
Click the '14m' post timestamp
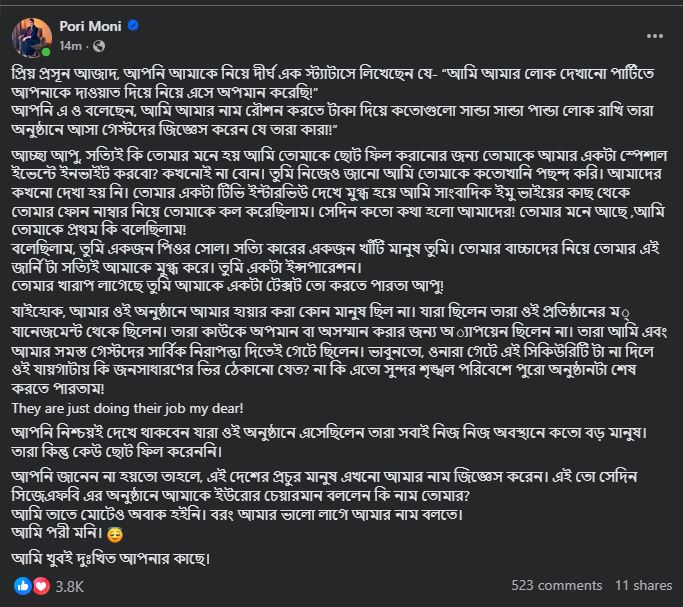(x=71, y=46)
